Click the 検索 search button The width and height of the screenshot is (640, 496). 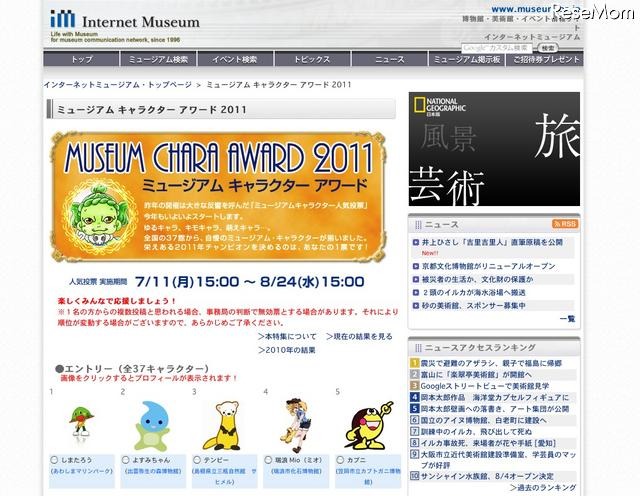coord(547,48)
